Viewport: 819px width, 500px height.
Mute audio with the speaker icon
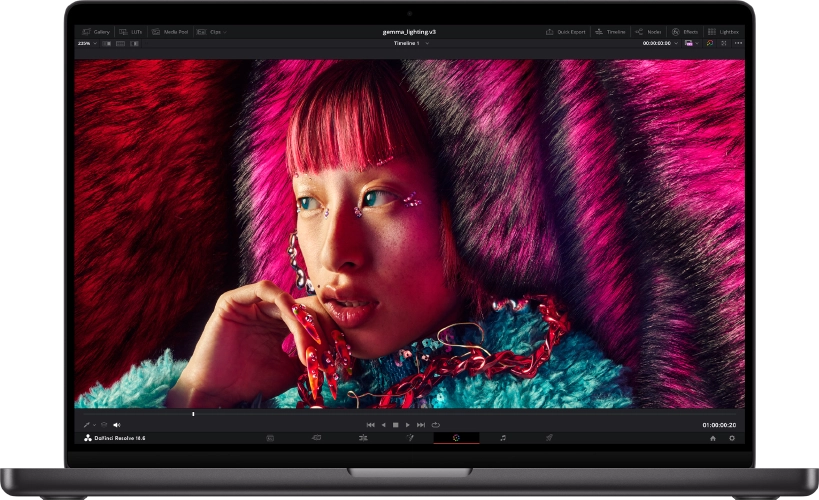(116, 425)
